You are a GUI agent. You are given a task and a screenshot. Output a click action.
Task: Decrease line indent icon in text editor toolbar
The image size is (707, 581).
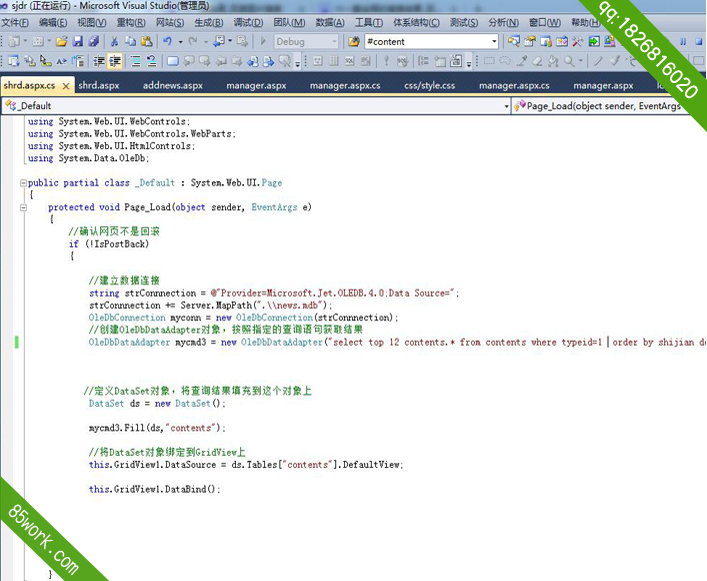(x=99, y=61)
